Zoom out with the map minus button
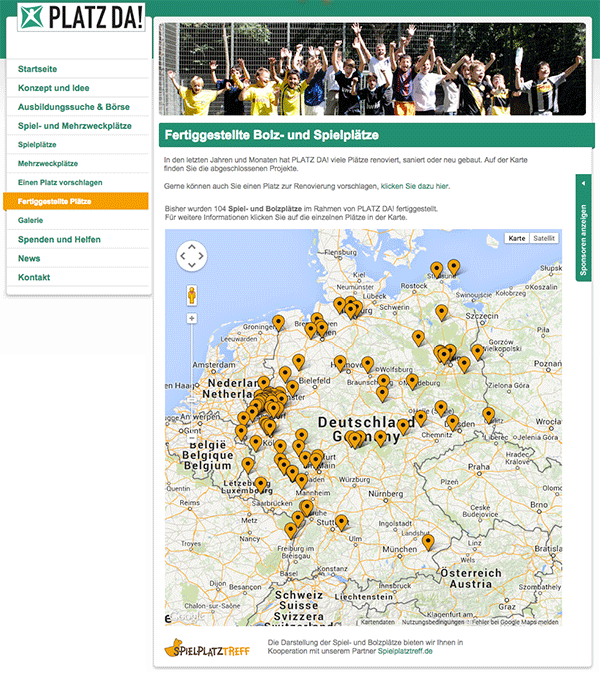This screenshot has height=675, width=600. (192, 438)
